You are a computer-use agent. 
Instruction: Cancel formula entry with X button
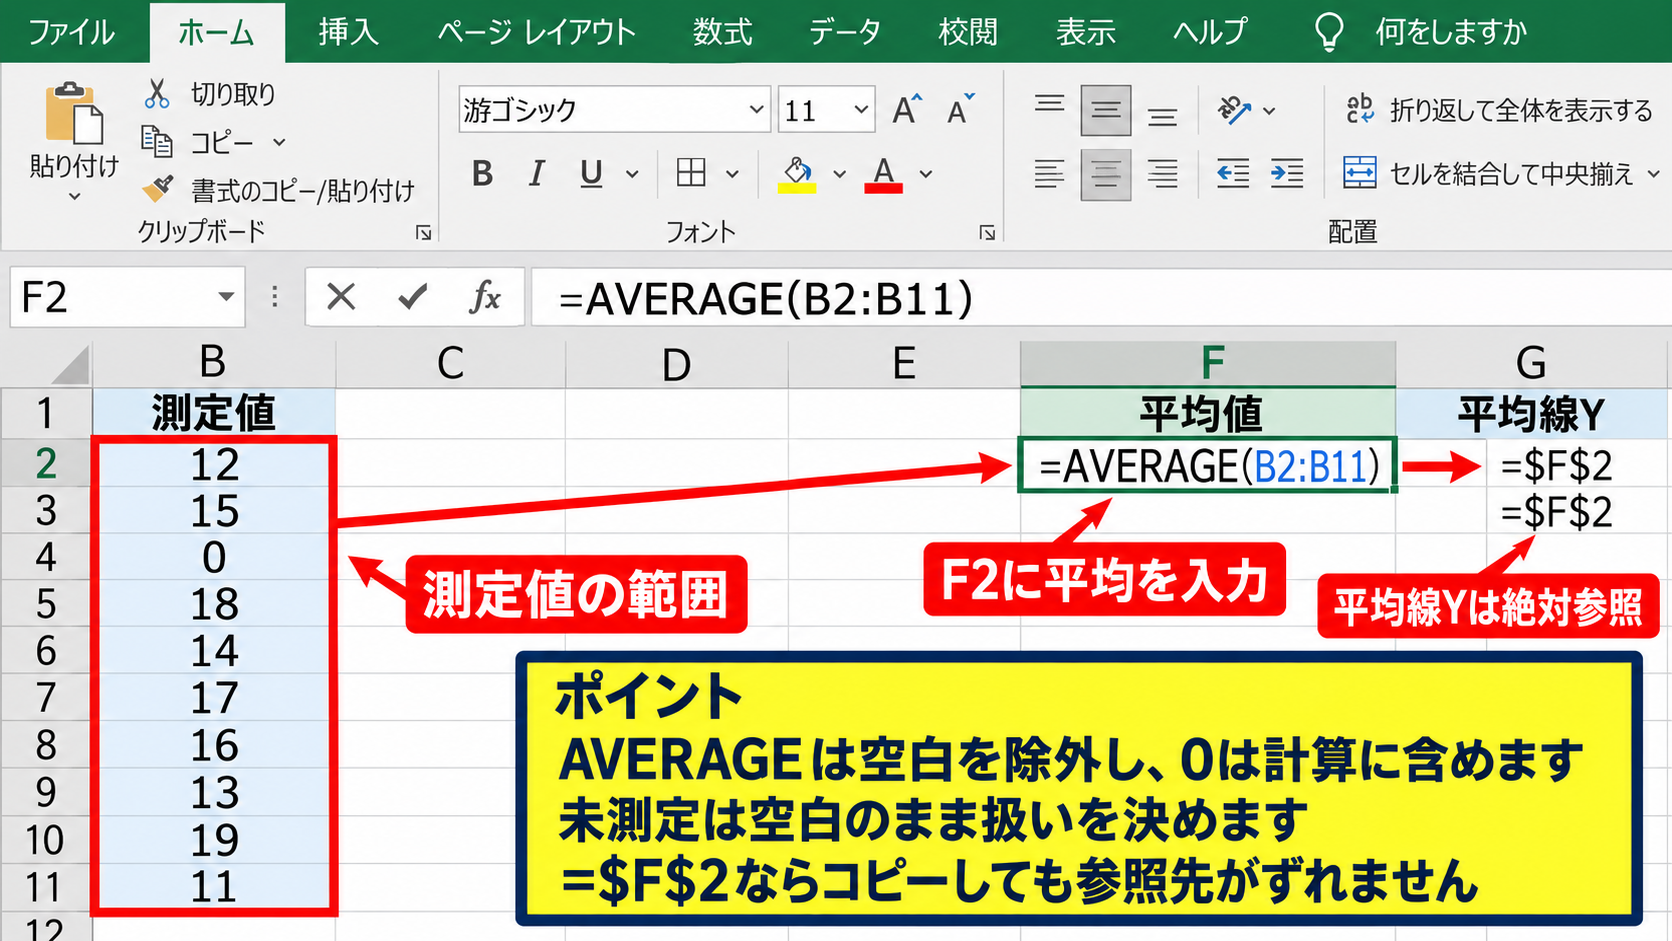pos(341,297)
